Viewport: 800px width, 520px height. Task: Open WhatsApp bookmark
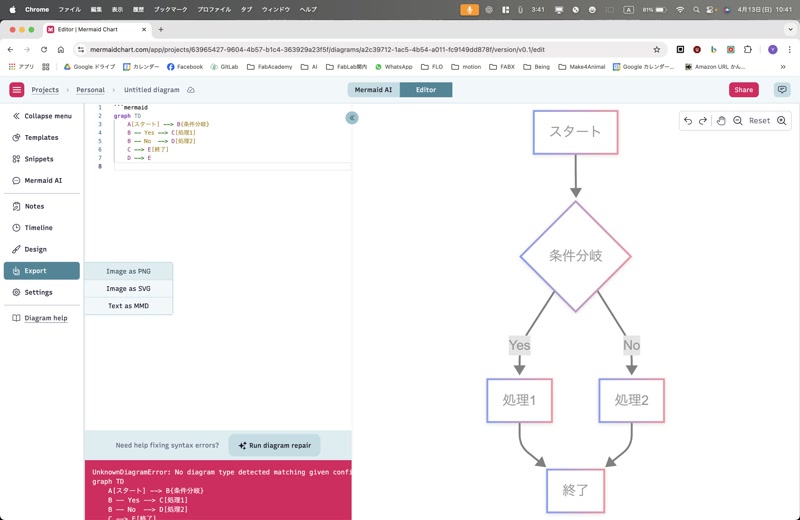coord(393,67)
